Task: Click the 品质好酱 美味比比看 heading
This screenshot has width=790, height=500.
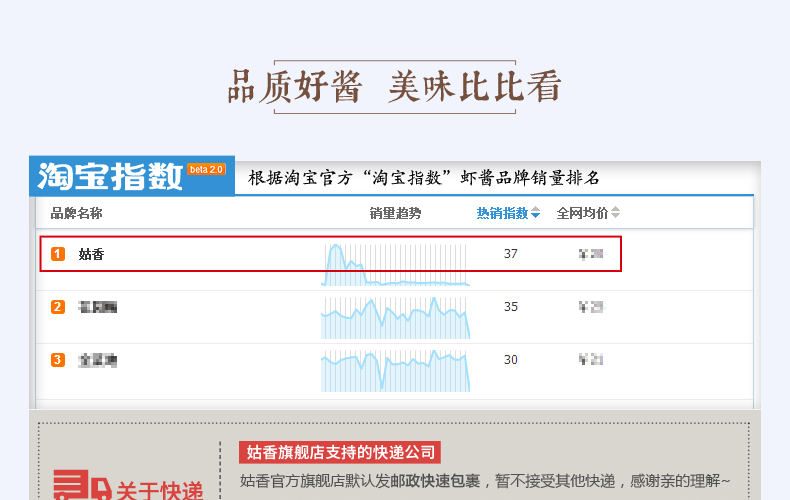Action: (x=394, y=87)
